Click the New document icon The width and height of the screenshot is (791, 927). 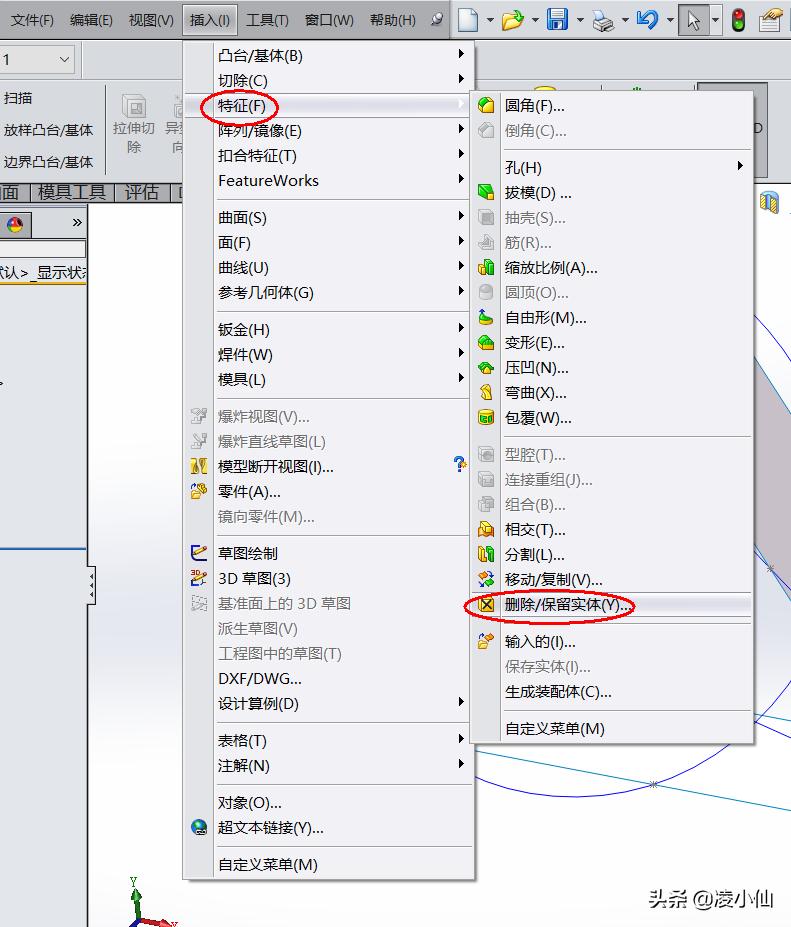click(x=468, y=20)
